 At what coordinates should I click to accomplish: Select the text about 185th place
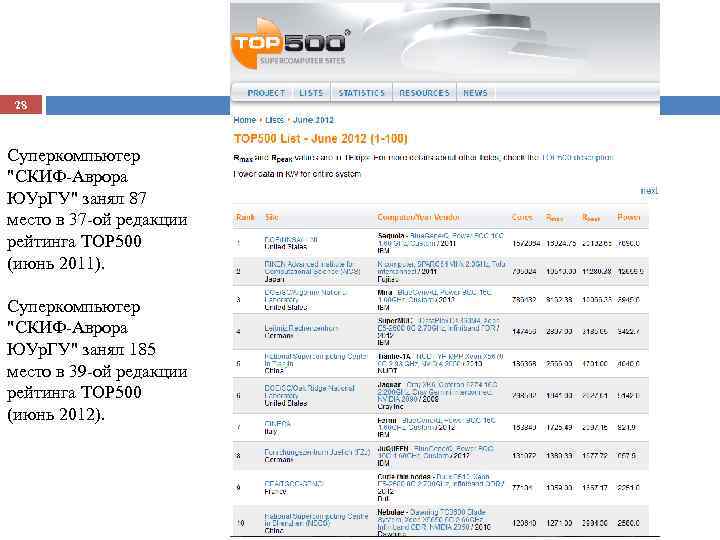[97, 360]
